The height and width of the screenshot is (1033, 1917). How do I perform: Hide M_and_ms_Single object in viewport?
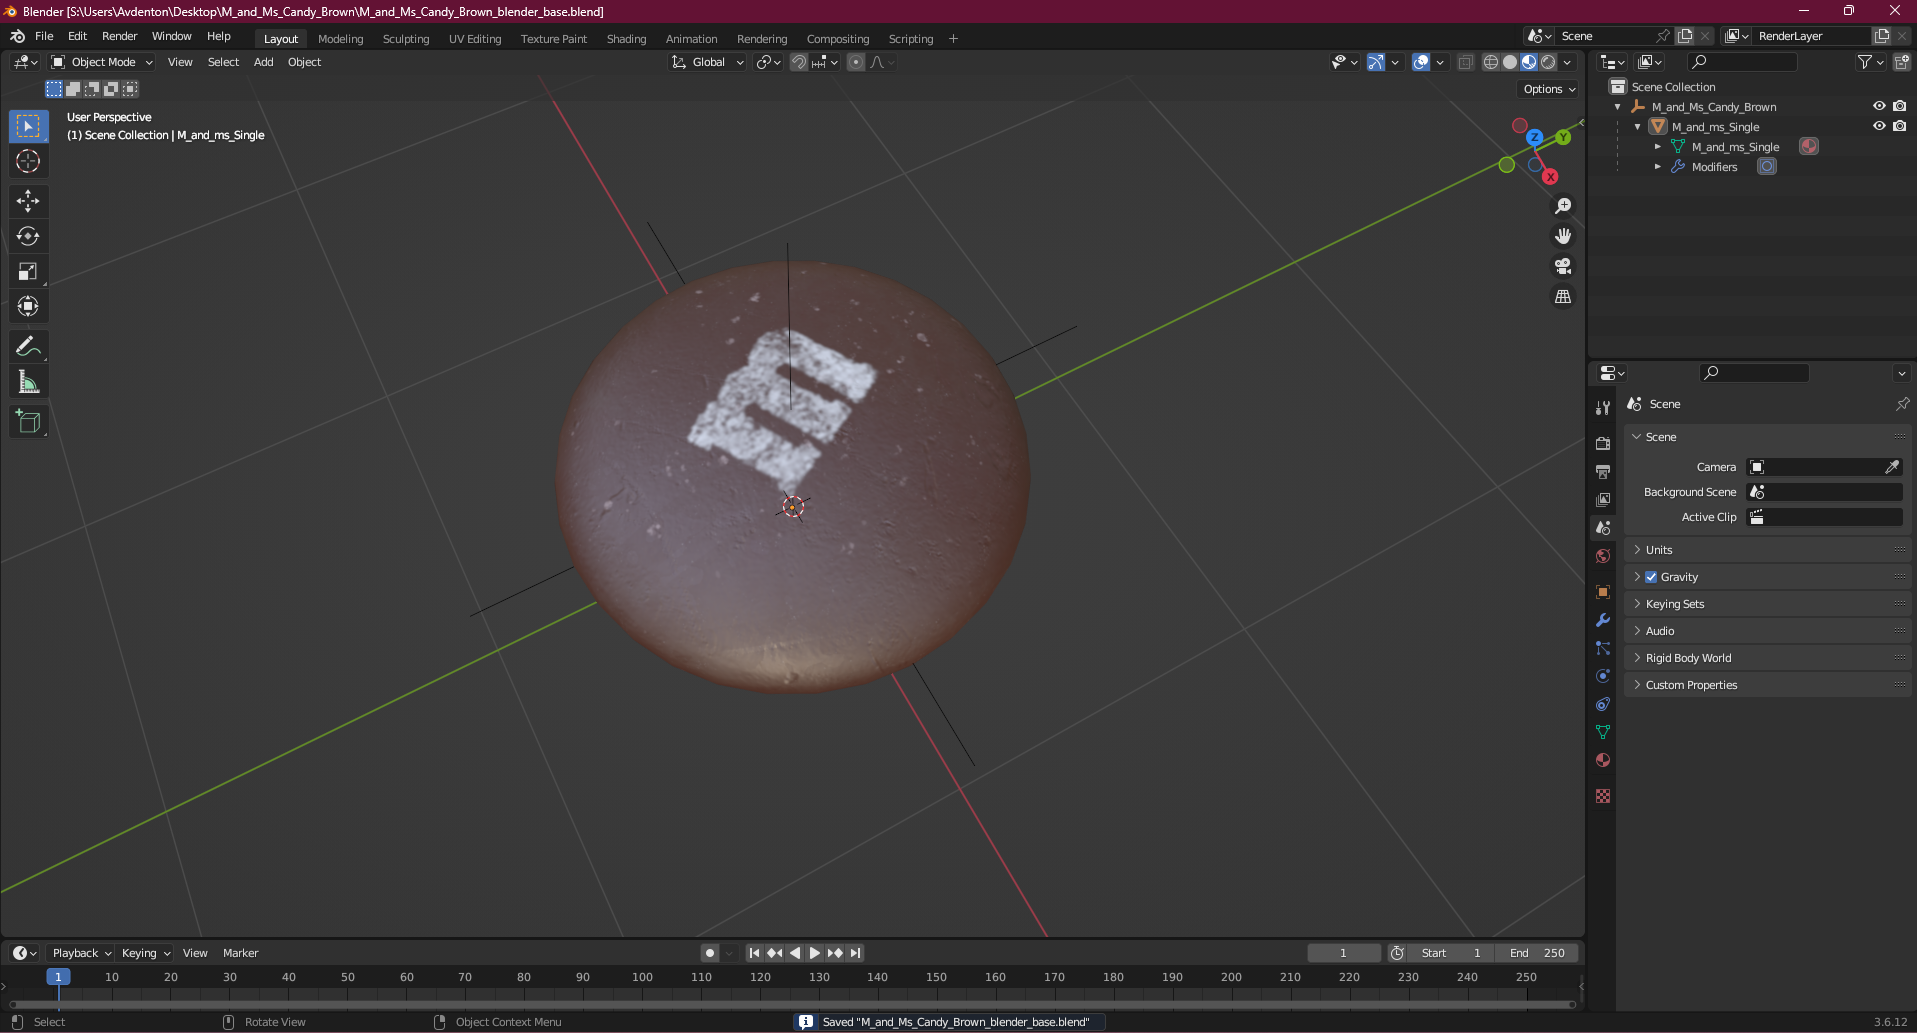(x=1879, y=126)
